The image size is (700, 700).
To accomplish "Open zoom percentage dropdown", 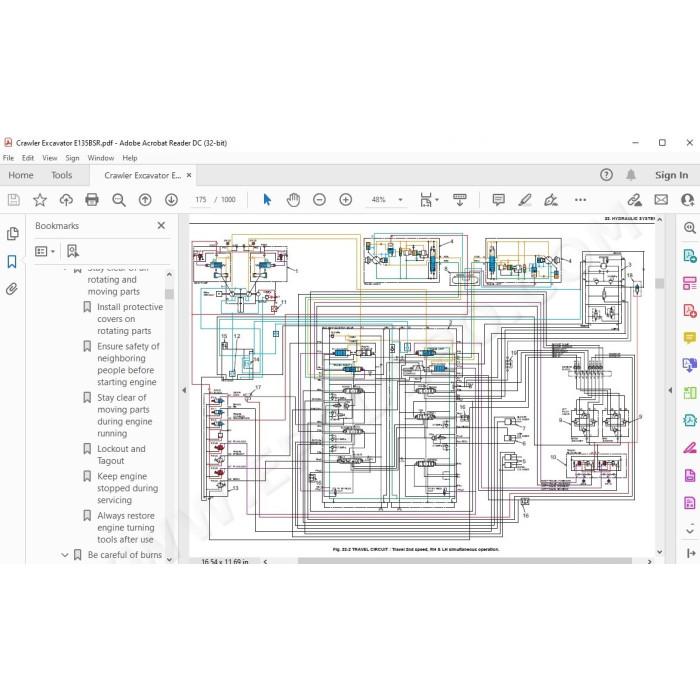I will click(400, 200).
